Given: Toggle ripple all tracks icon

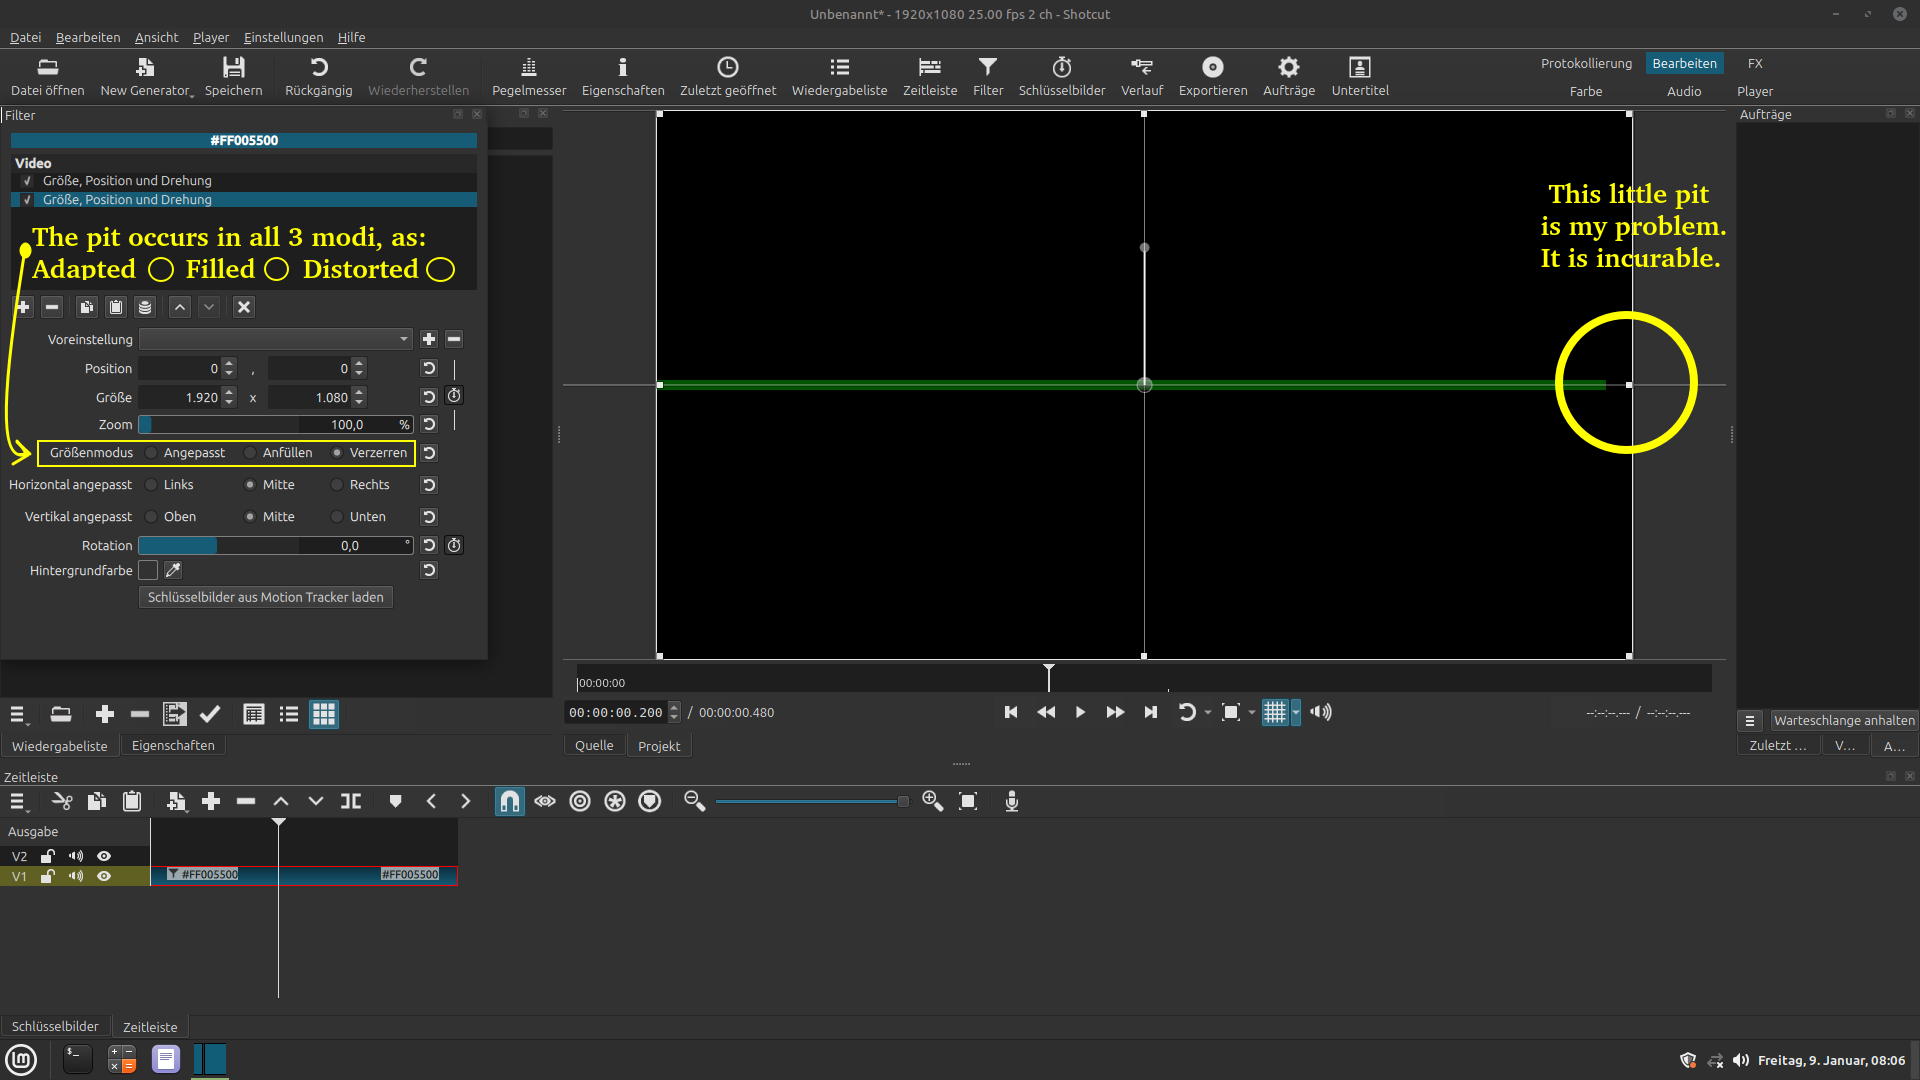Looking at the screenshot, I should point(615,801).
